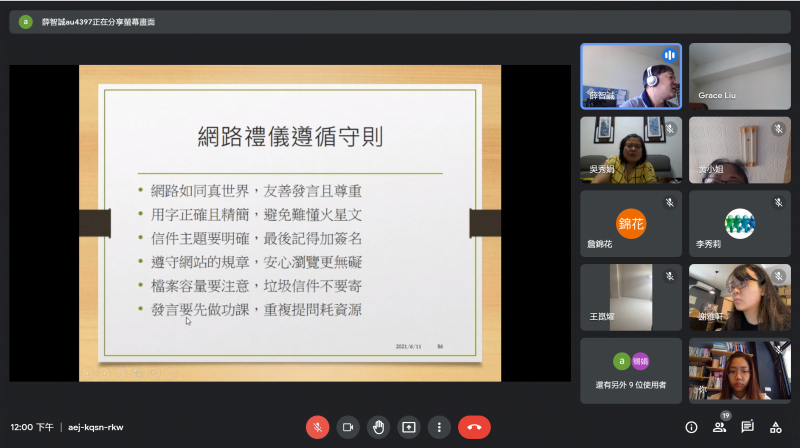The width and height of the screenshot is (800, 448).
Task: Turn on the camera button
Action: tap(348, 427)
